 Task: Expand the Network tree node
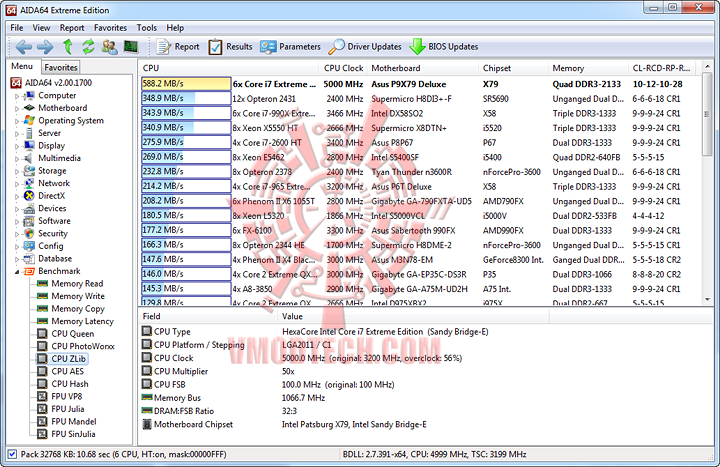(x=17, y=184)
